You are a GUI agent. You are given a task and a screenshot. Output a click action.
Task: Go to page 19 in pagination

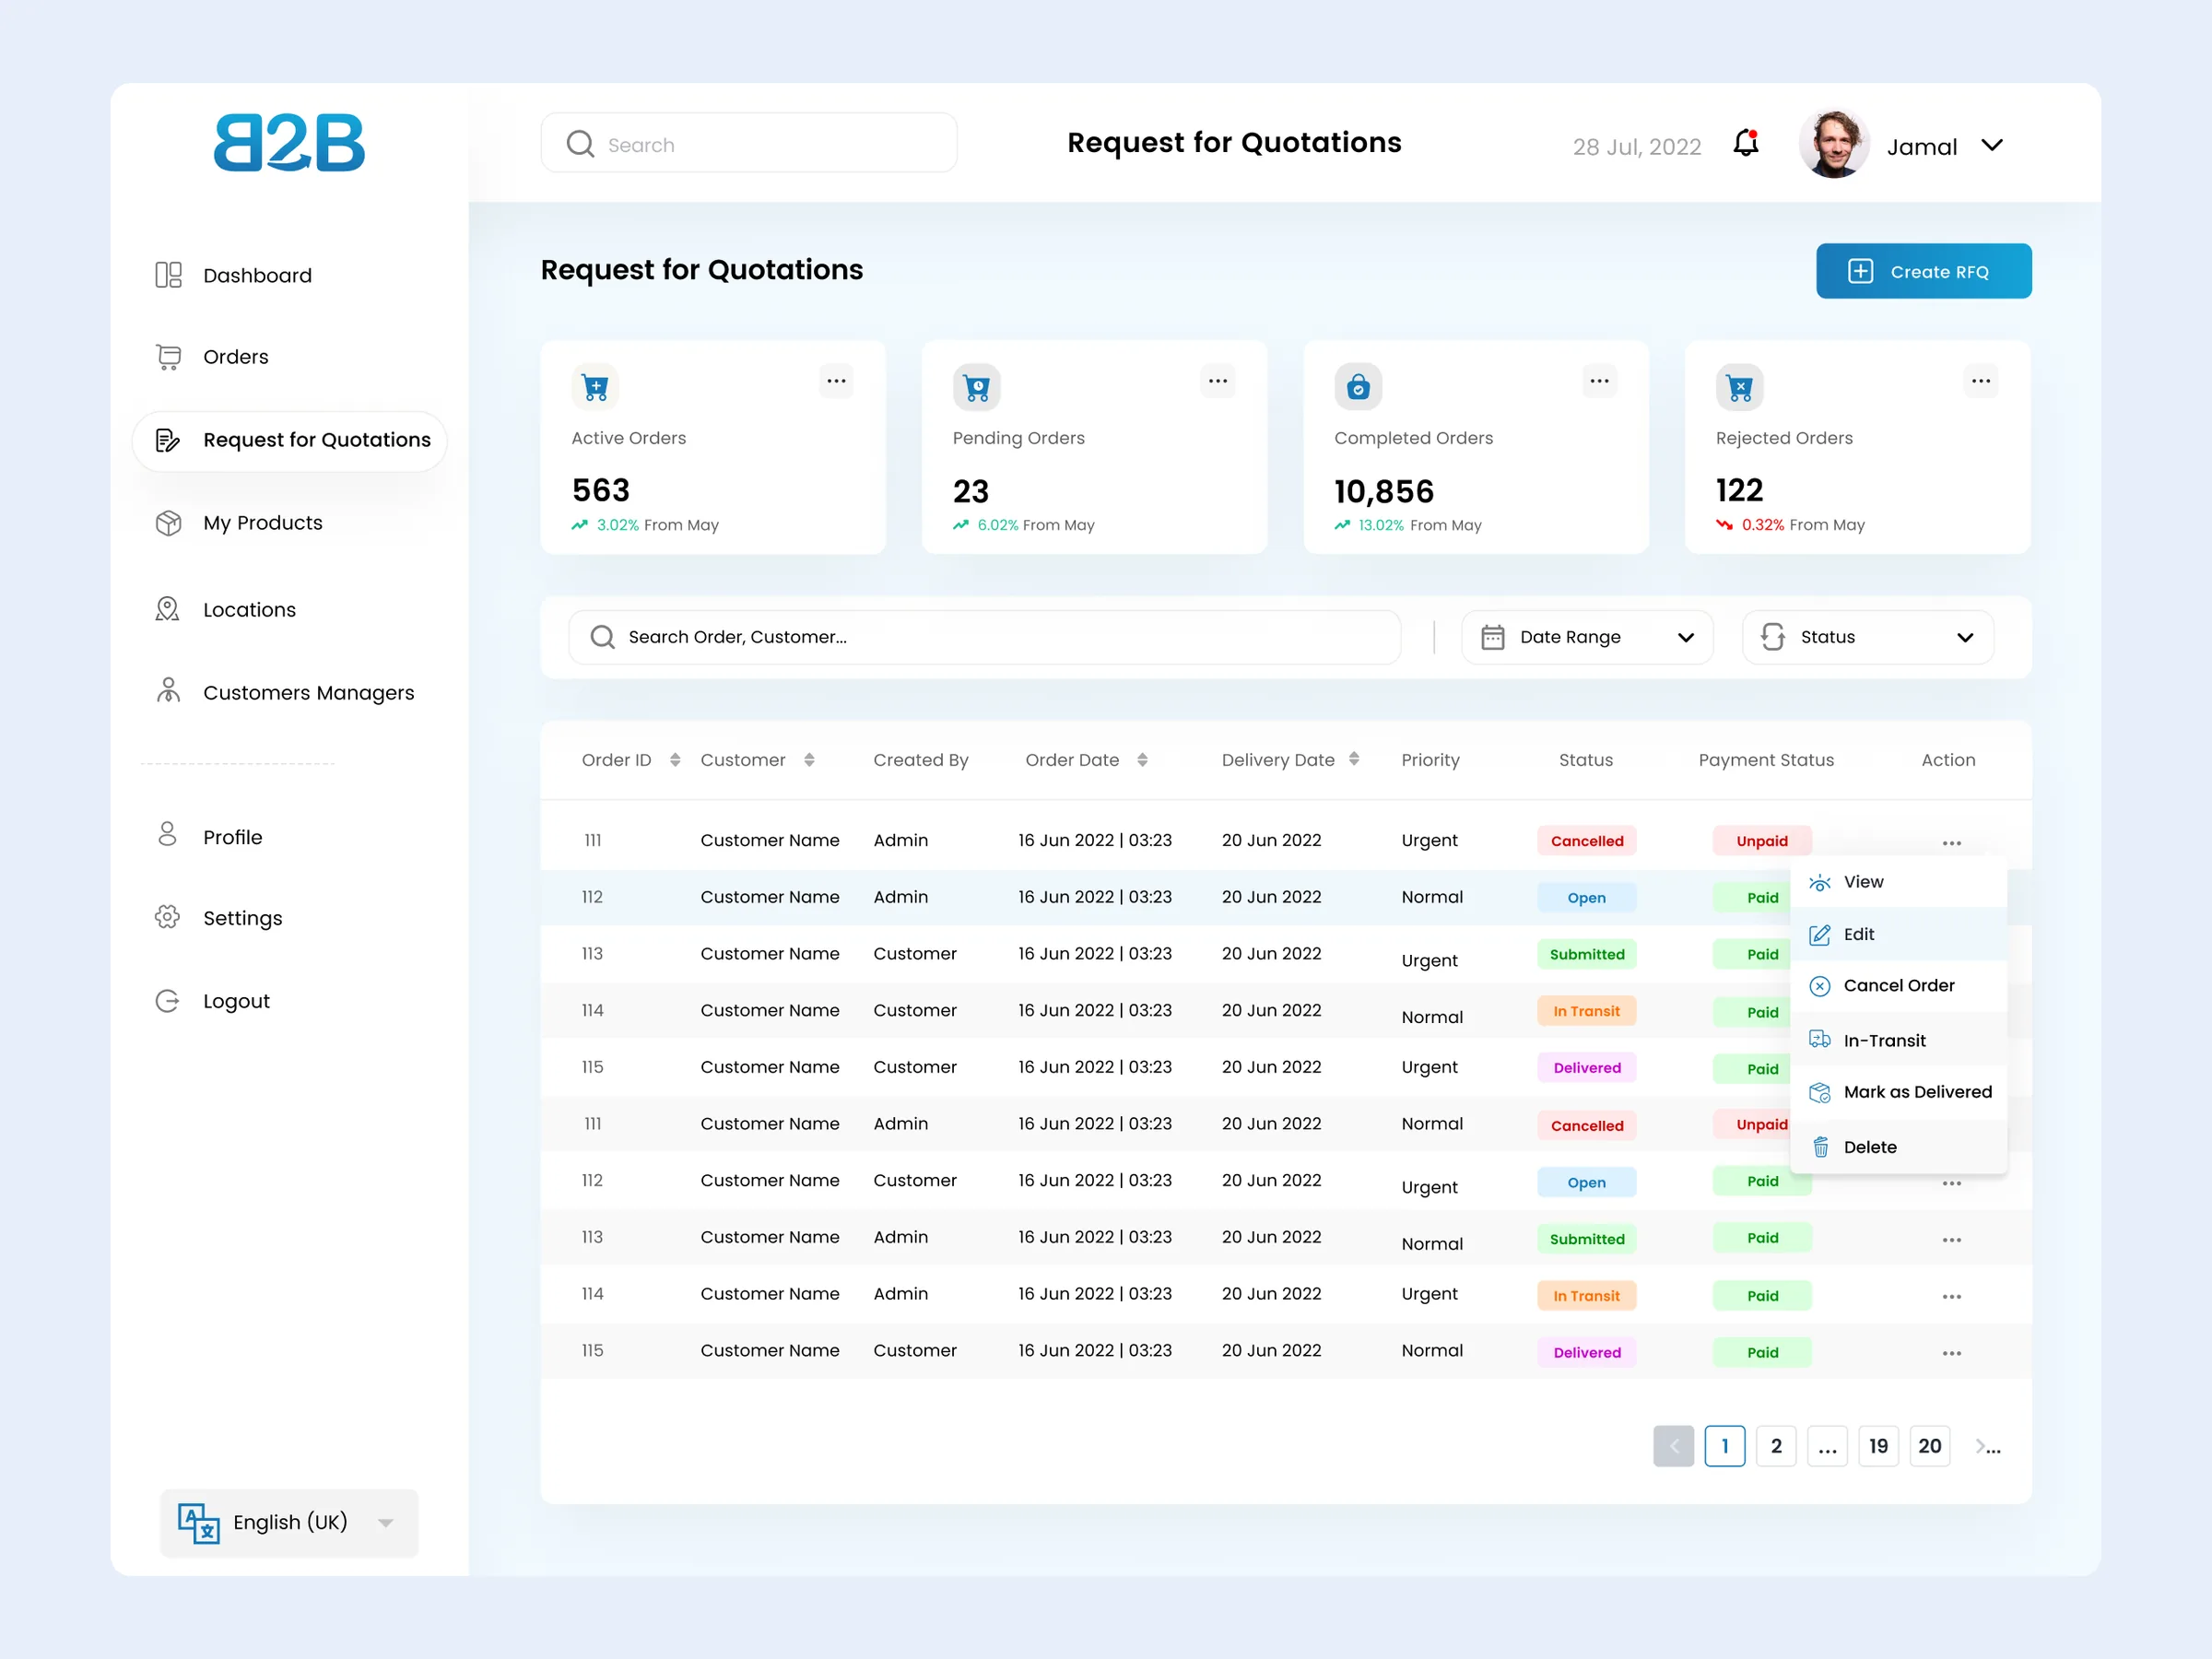[1878, 1446]
